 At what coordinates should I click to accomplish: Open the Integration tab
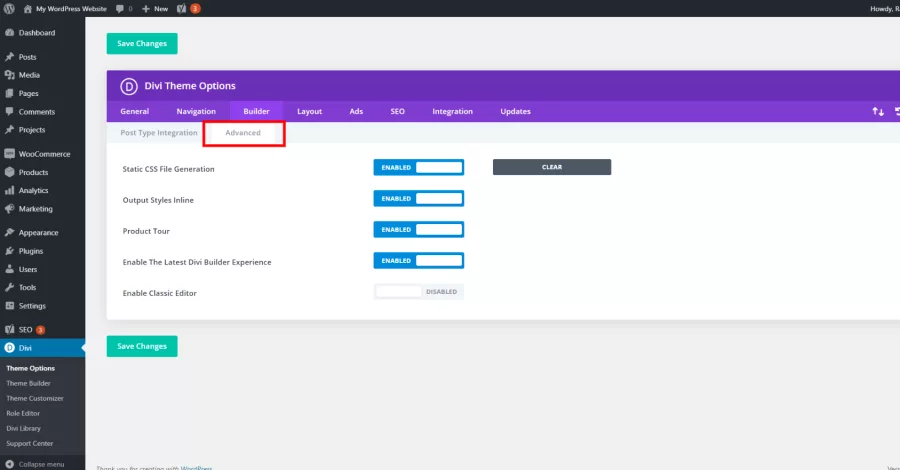pos(452,111)
